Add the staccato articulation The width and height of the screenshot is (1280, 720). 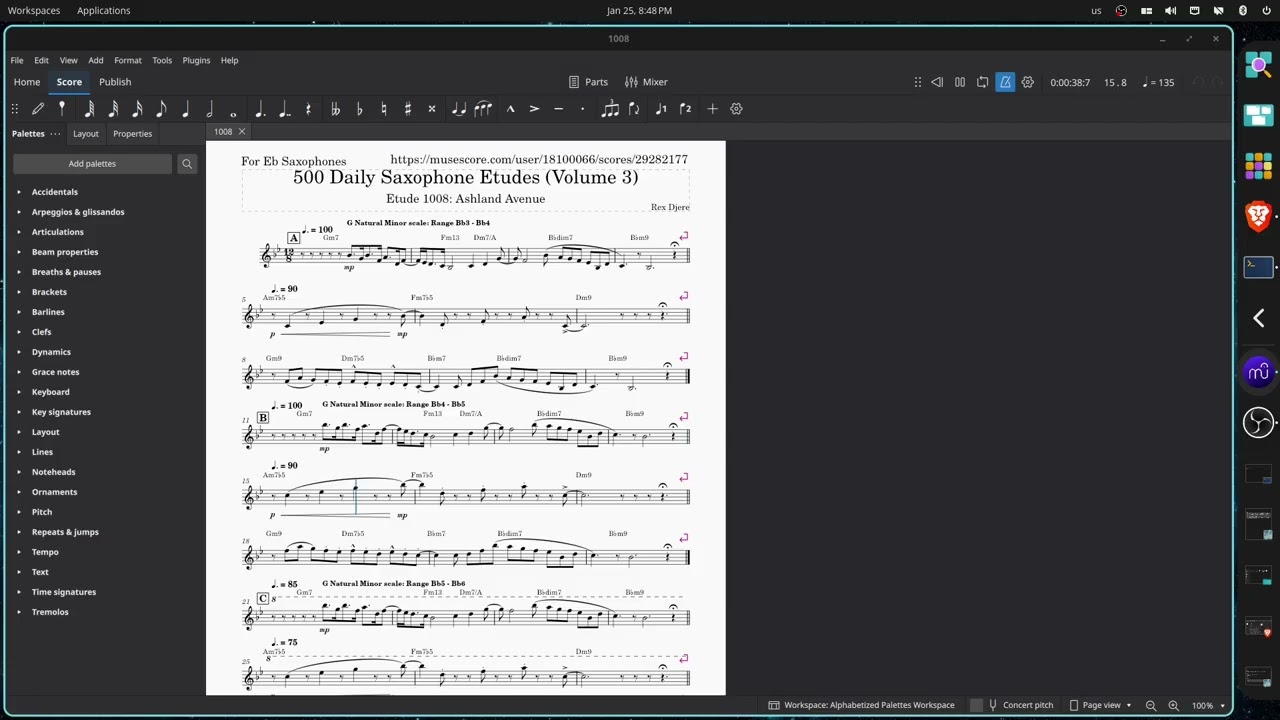pyautogui.click(x=582, y=109)
